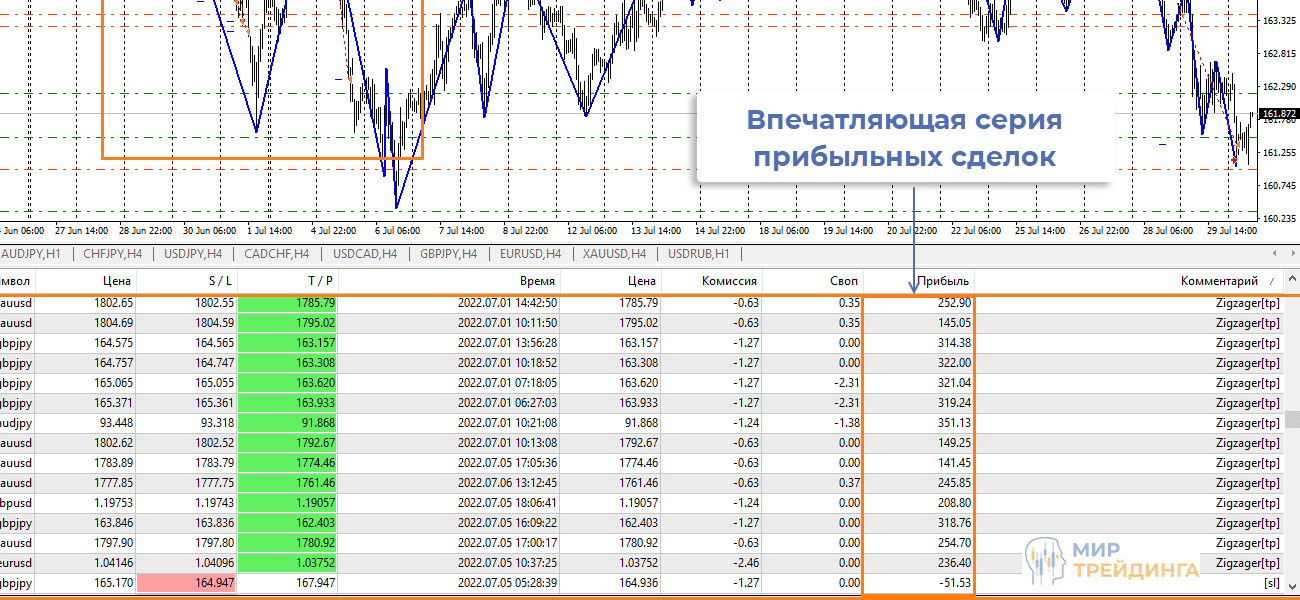The height and width of the screenshot is (600, 1300).
Task: Select the EURUSD,H4 chart tab
Action: coord(530,254)
